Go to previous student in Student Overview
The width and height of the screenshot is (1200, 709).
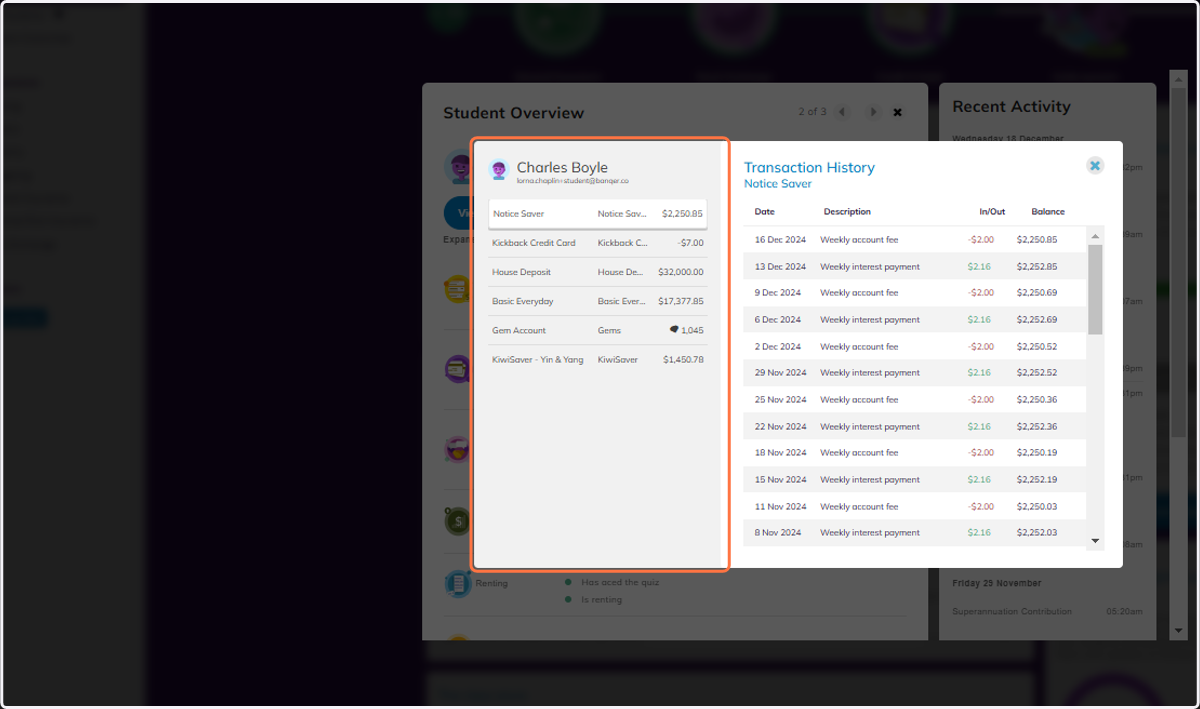(842, 112)
